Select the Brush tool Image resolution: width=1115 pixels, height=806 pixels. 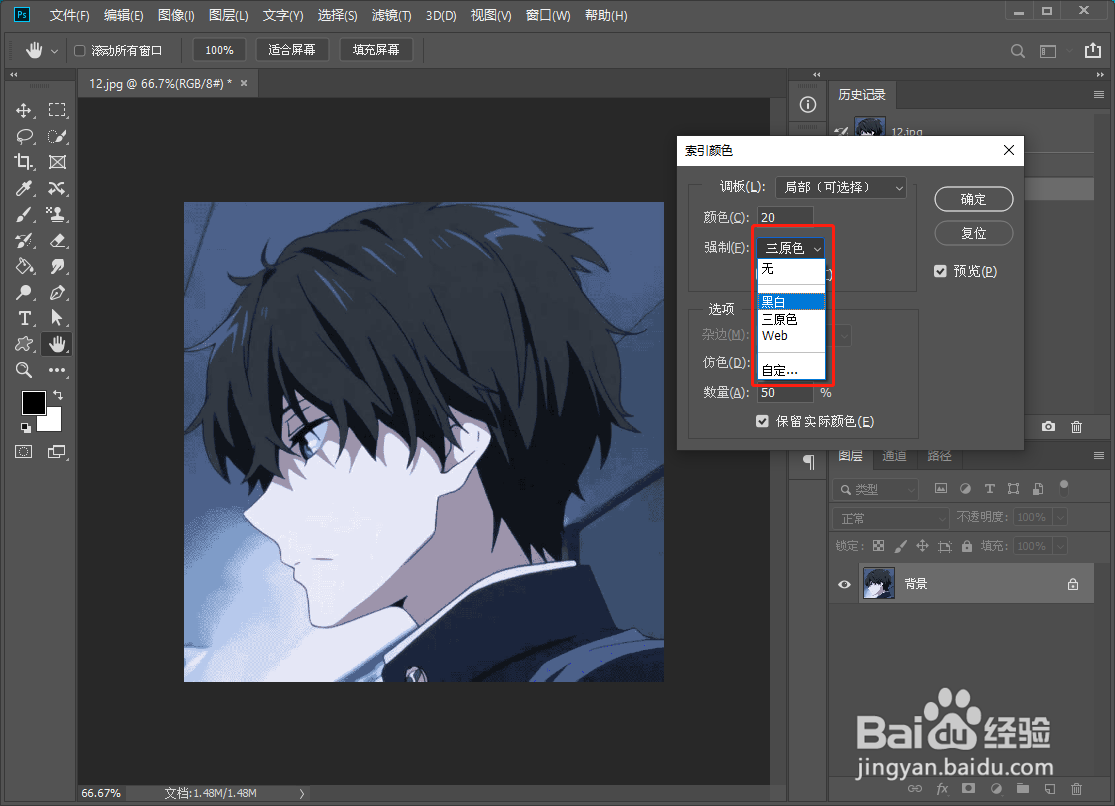(23, 214)
